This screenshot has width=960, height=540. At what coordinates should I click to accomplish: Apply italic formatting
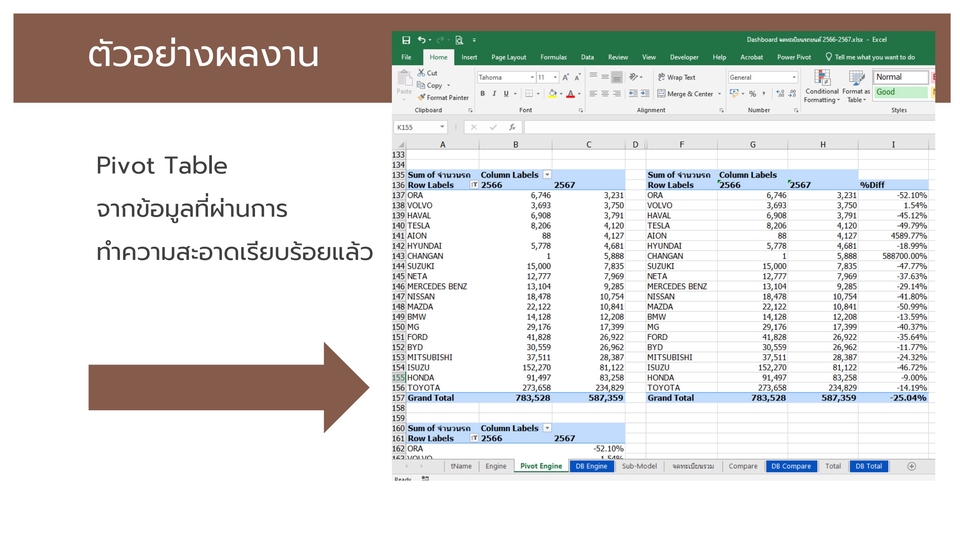494,94
